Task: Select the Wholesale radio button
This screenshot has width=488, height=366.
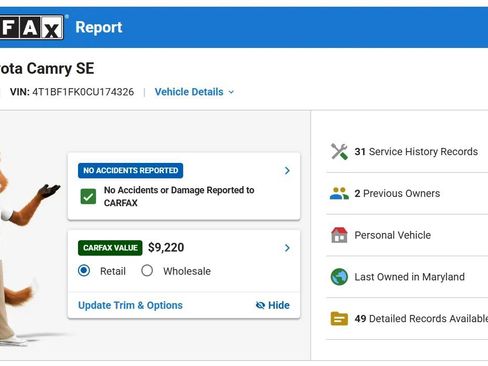Action: click(147, 270)
